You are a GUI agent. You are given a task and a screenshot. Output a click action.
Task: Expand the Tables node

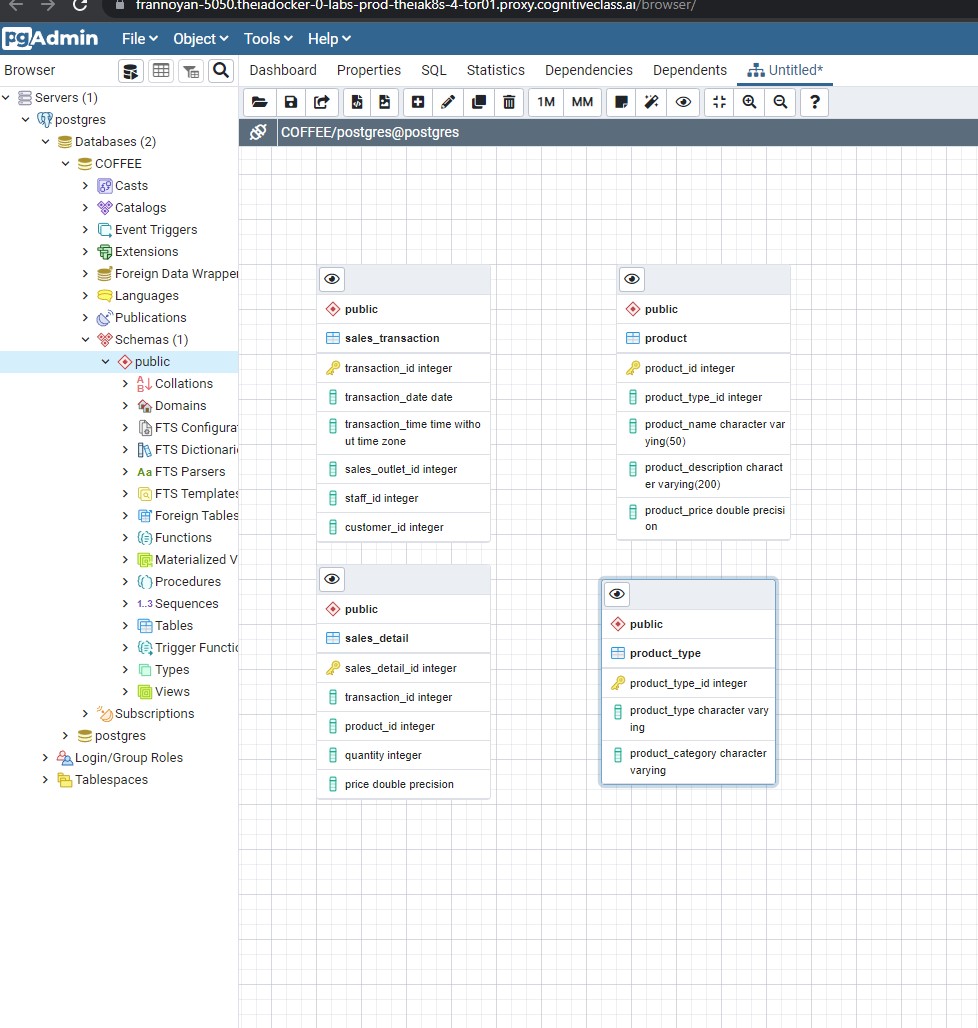[125, 625]
